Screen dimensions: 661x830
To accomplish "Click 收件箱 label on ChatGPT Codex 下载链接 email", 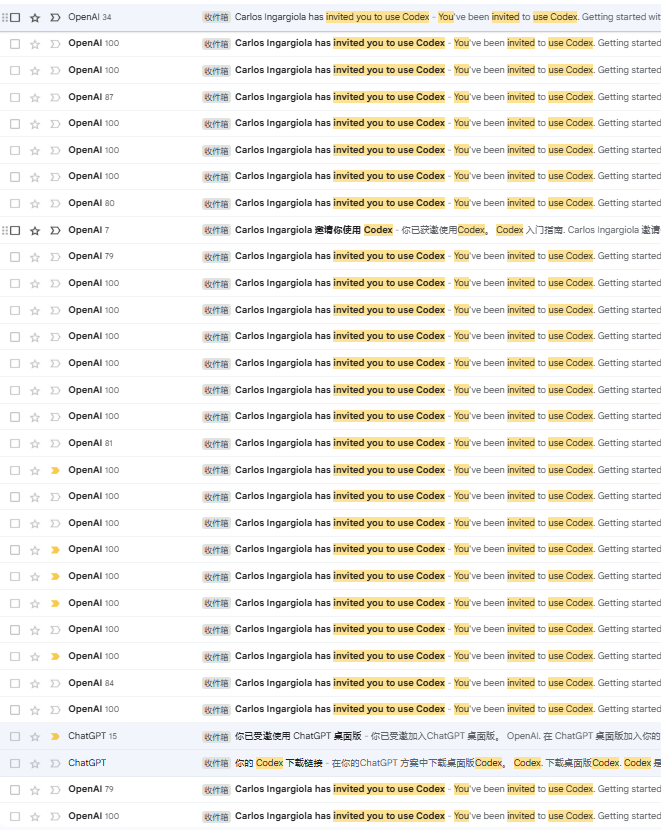I will point(216,763).
